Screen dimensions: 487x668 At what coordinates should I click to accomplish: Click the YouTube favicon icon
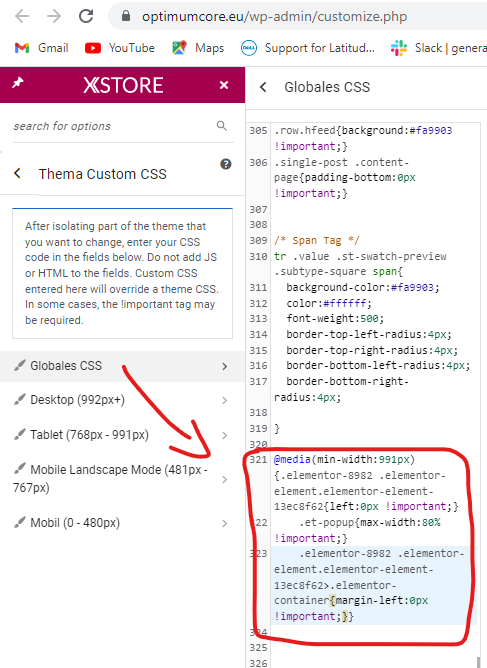click(93, 48)
